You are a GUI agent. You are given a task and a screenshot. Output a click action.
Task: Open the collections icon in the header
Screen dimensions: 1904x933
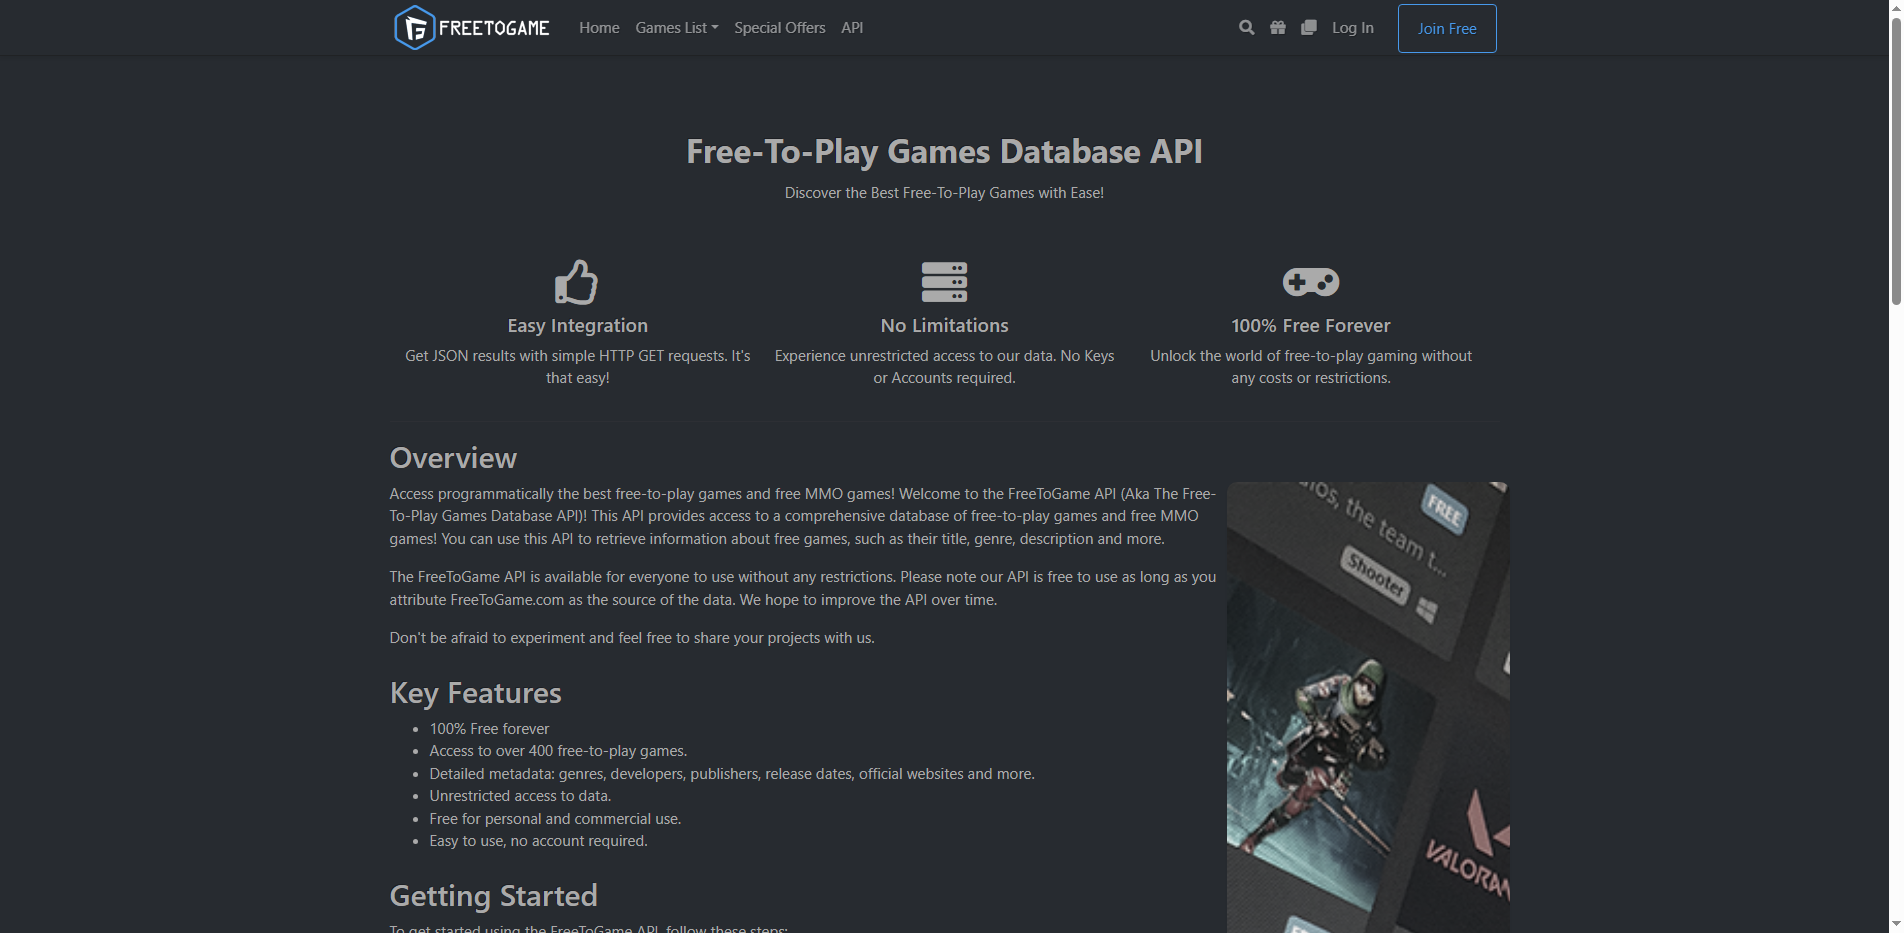1308,27
